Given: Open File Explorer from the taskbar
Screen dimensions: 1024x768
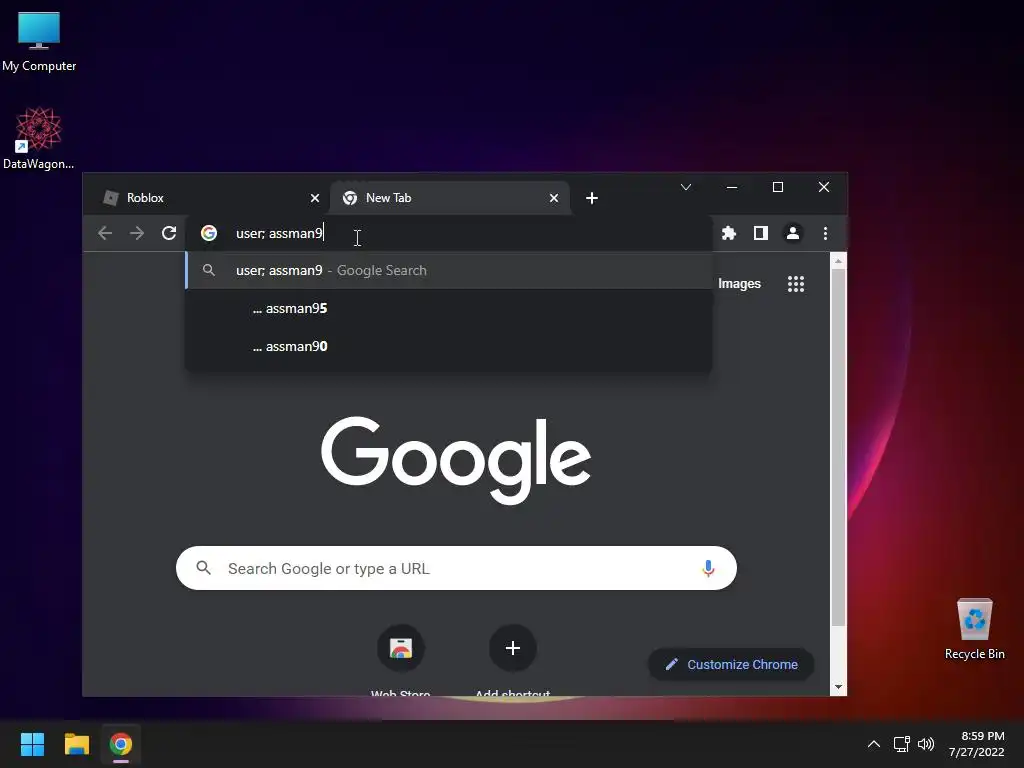Looking at the screenshot, I should 76,744.
